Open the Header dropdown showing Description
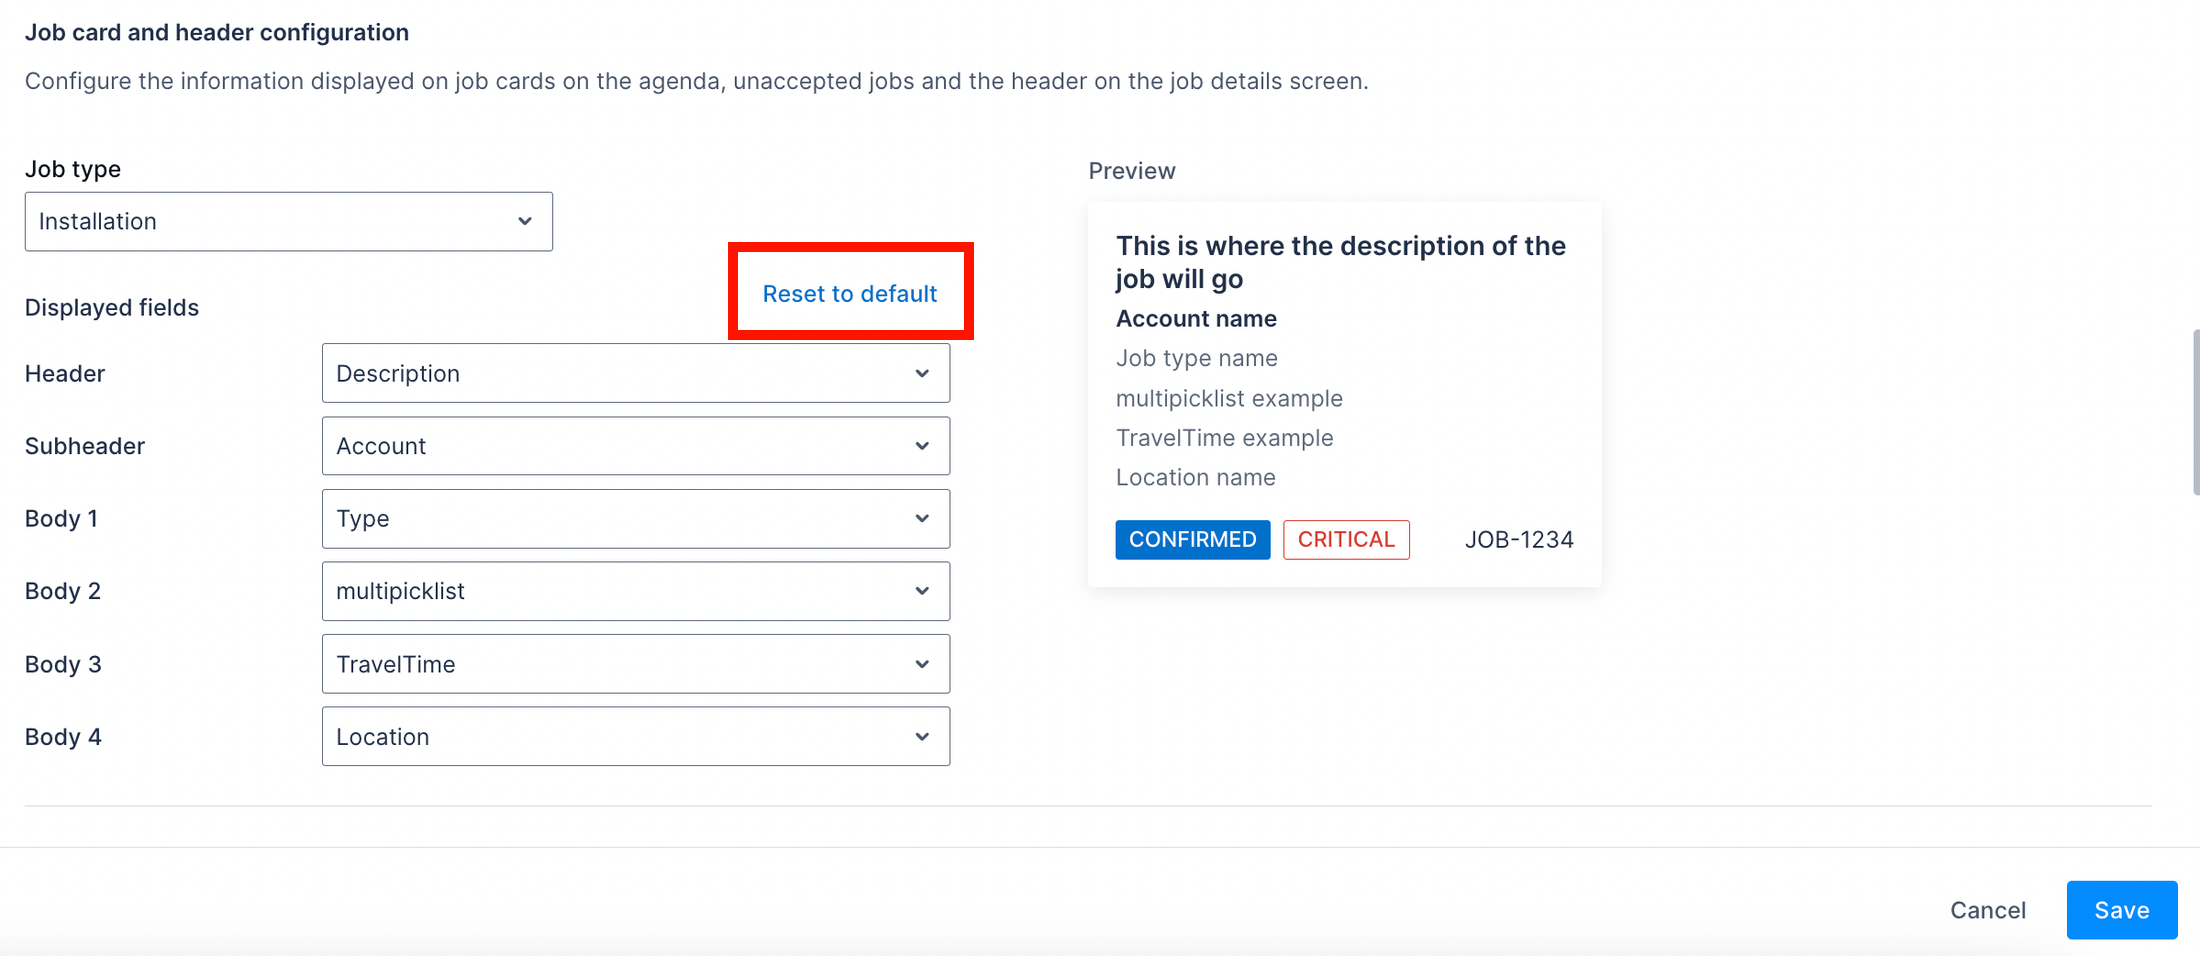2200x956 pixels. click(635, 373)
